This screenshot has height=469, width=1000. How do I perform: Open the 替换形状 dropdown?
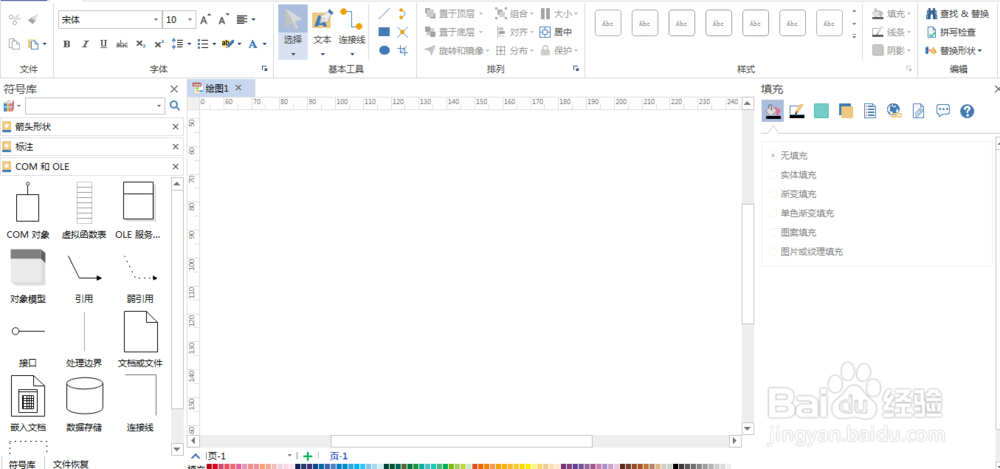(x=953, y=50)
